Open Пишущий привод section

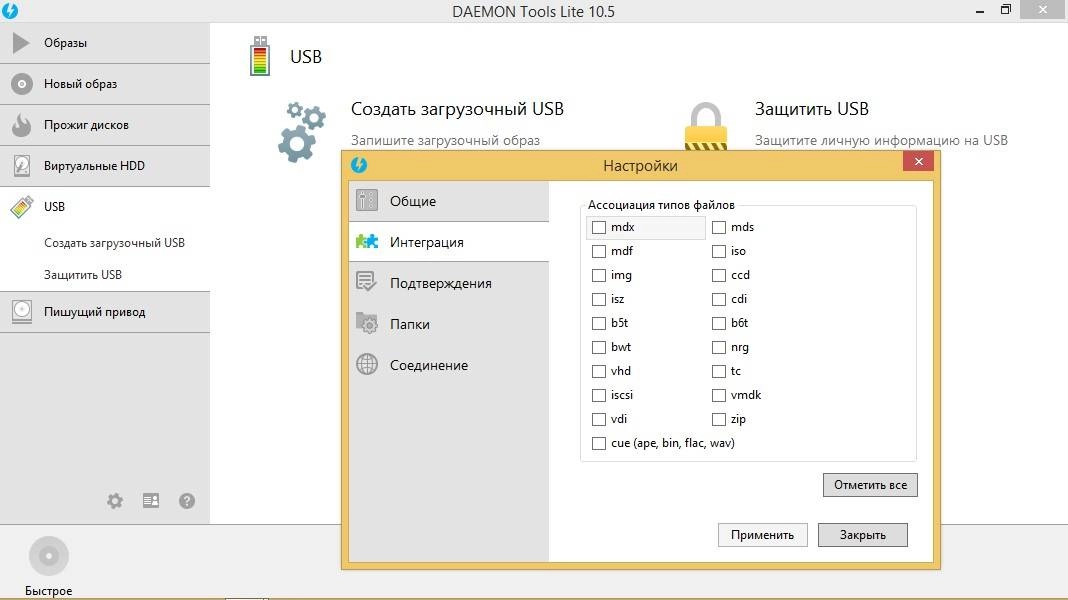point(105,312)
